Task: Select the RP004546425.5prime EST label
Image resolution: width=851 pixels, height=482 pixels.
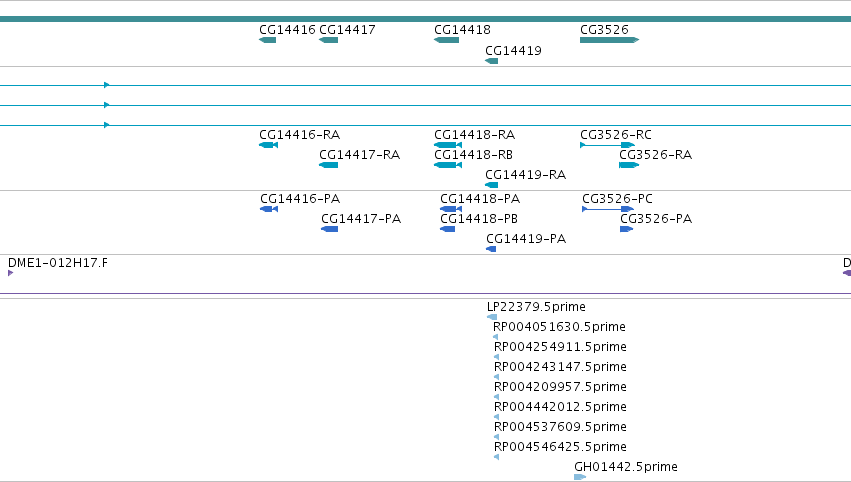Action: click(560, 447)
